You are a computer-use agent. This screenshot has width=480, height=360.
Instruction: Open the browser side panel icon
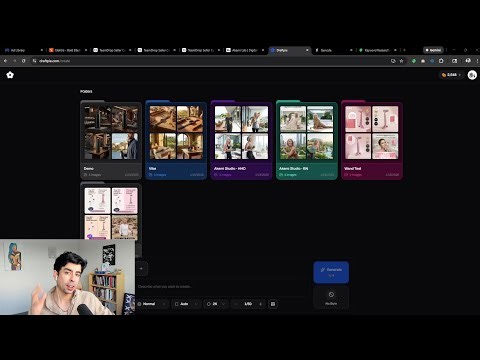455,61
